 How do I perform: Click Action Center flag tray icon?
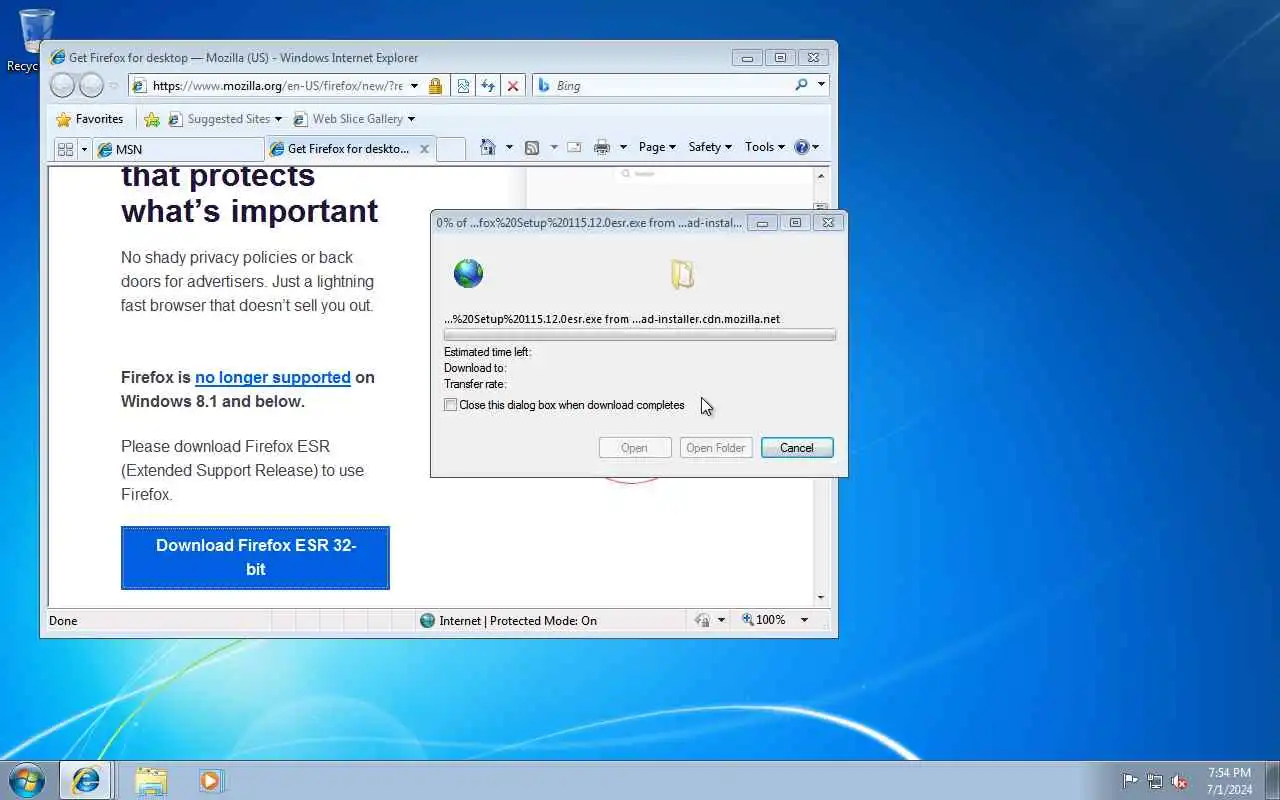pos(1130,781)
